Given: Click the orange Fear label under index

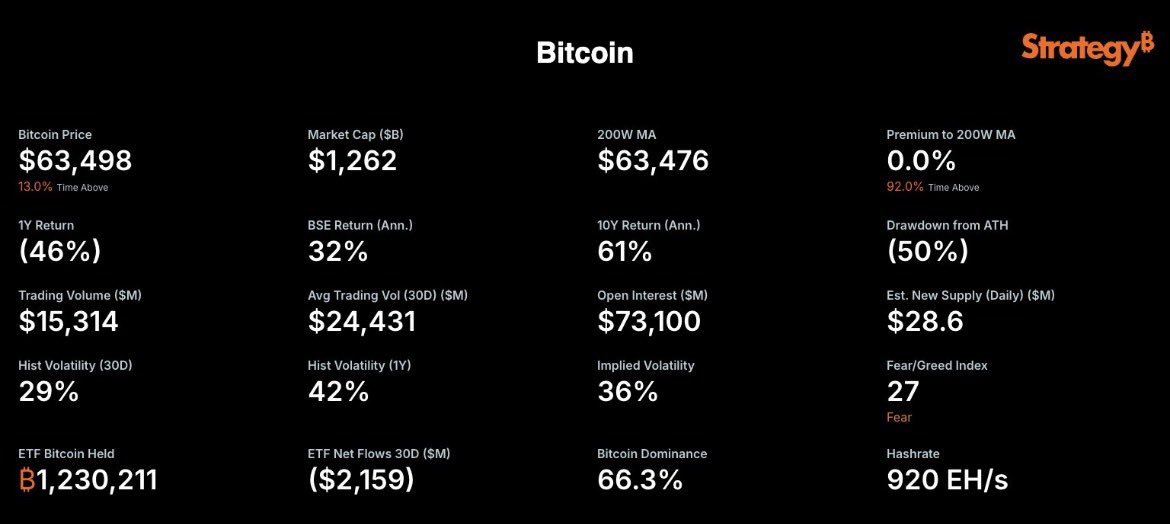Looking at the screenshot, I should click(x=899, y=417).
